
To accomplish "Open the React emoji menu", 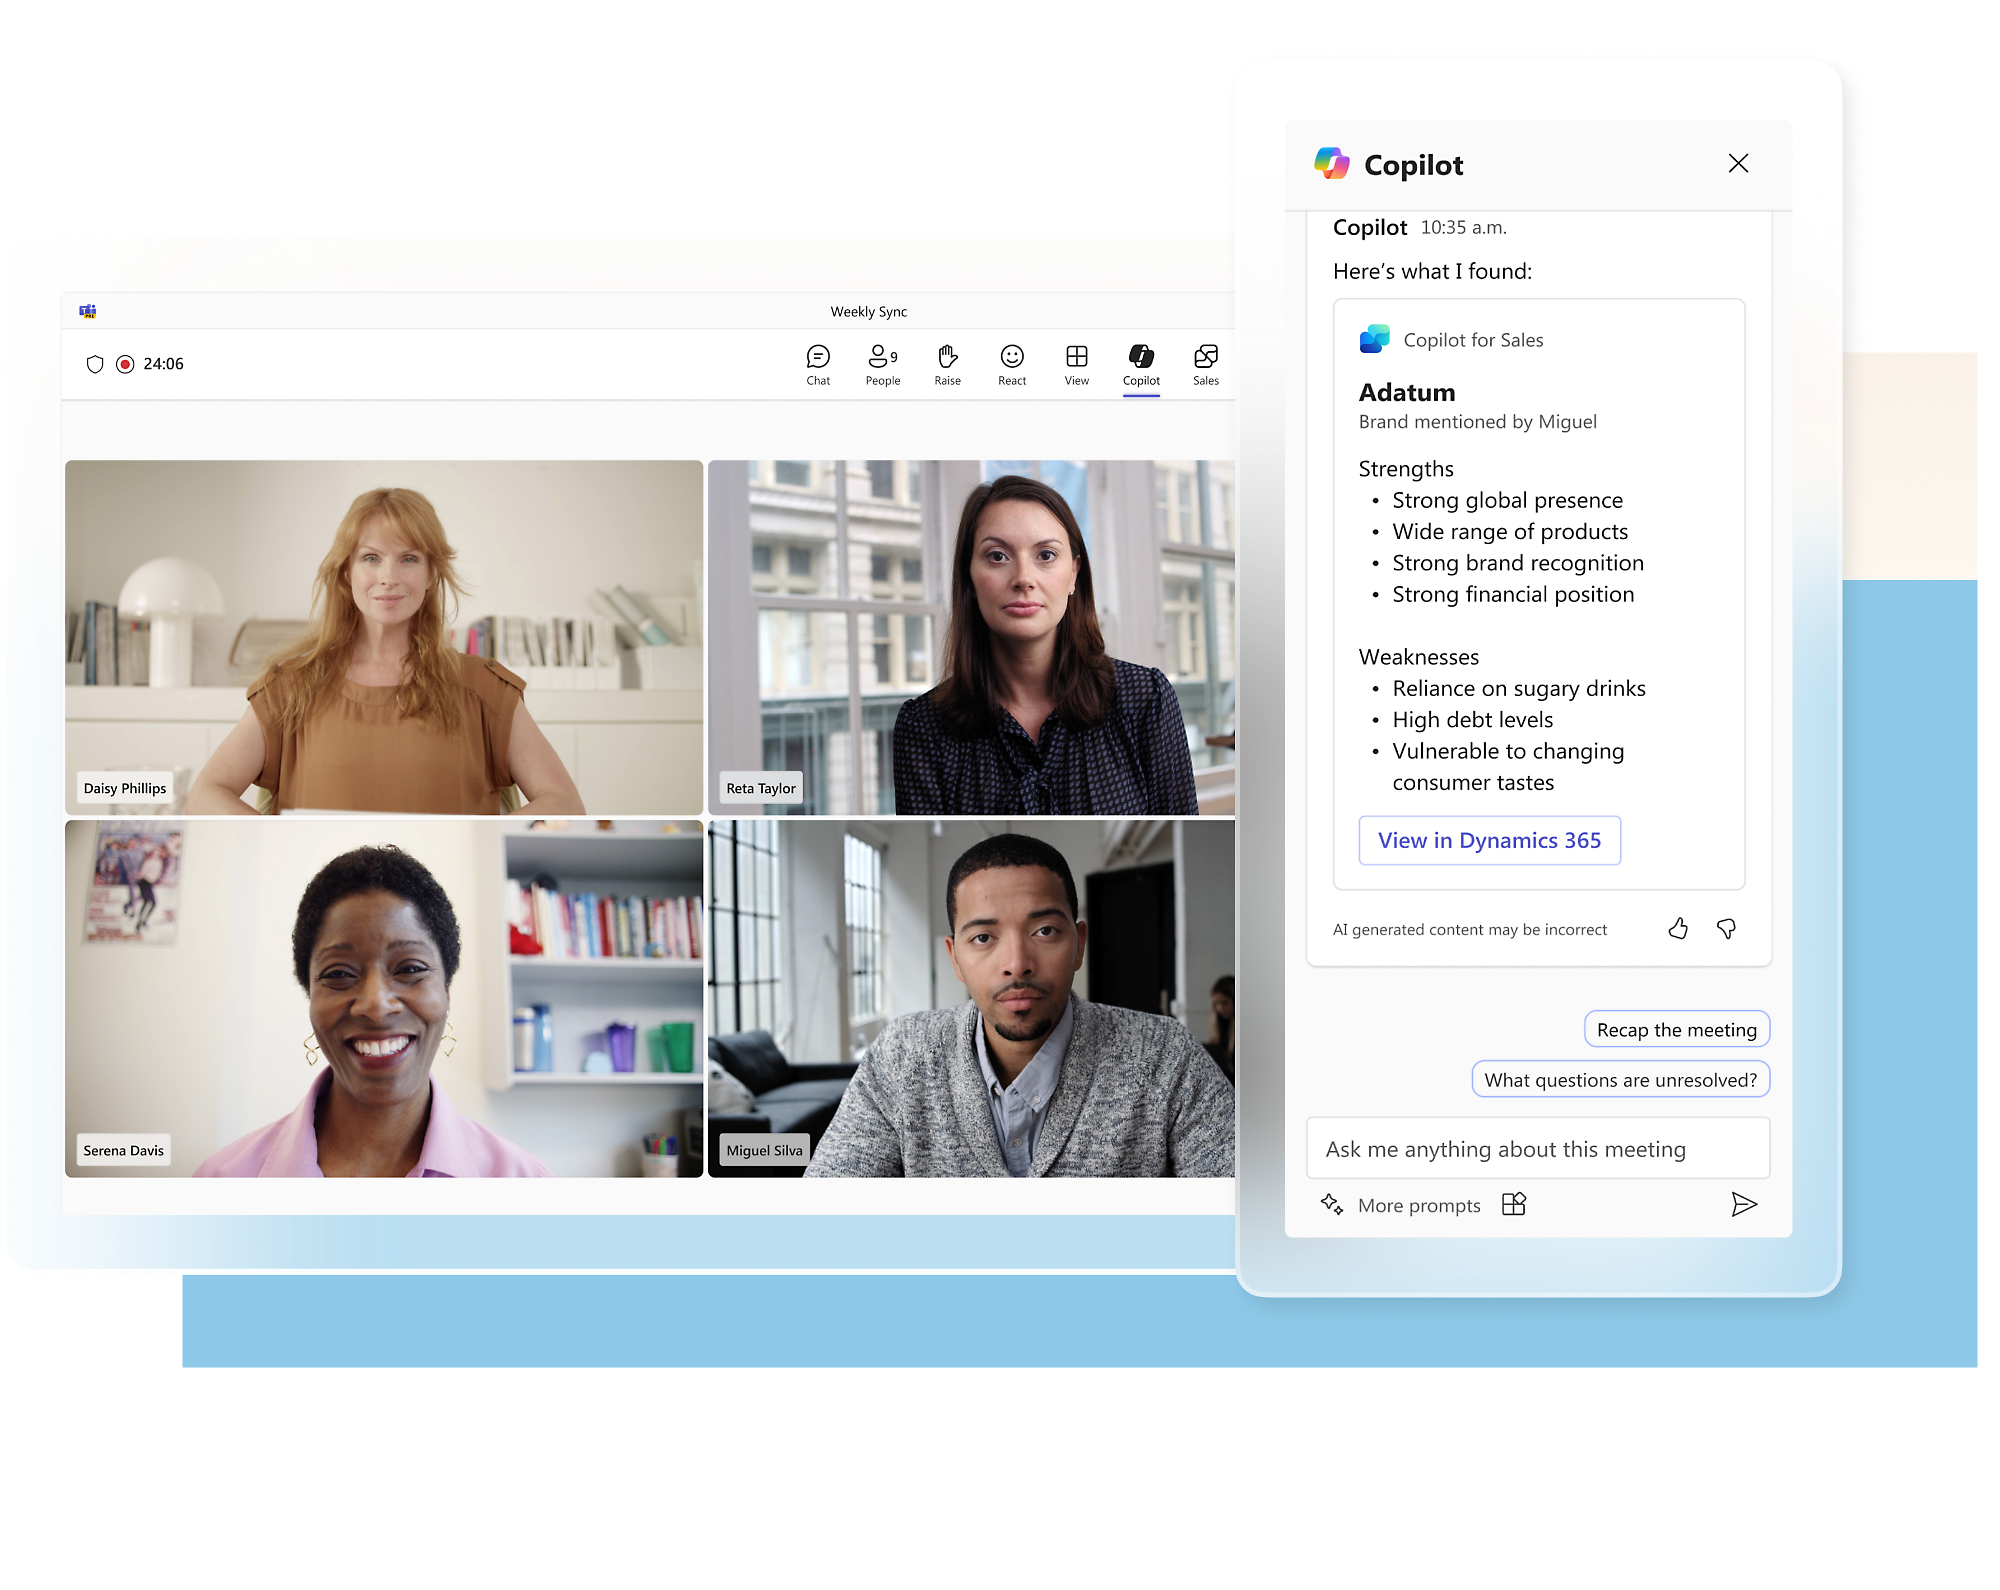I will click(x=1012, y=365).
